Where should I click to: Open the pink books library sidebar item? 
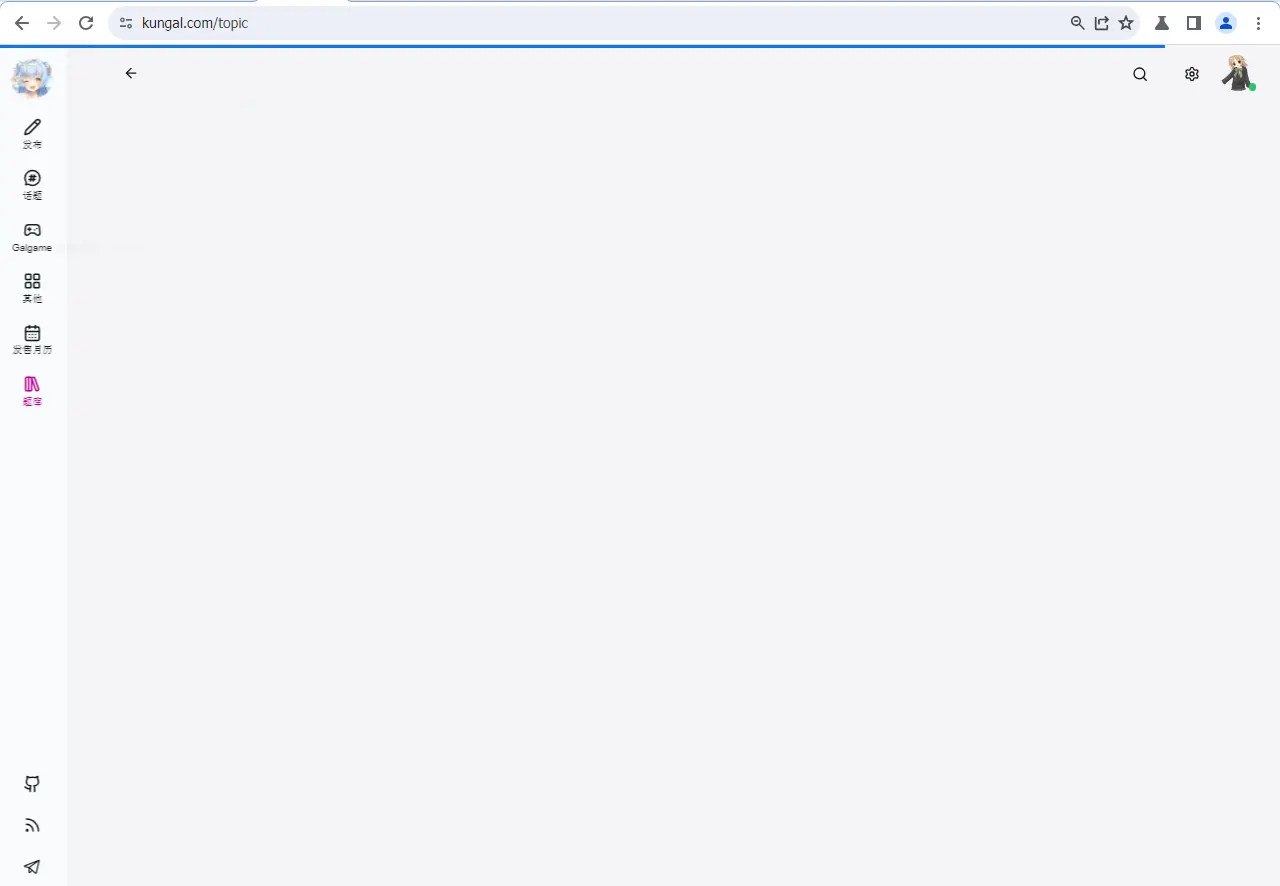click(x=32, y=391)
